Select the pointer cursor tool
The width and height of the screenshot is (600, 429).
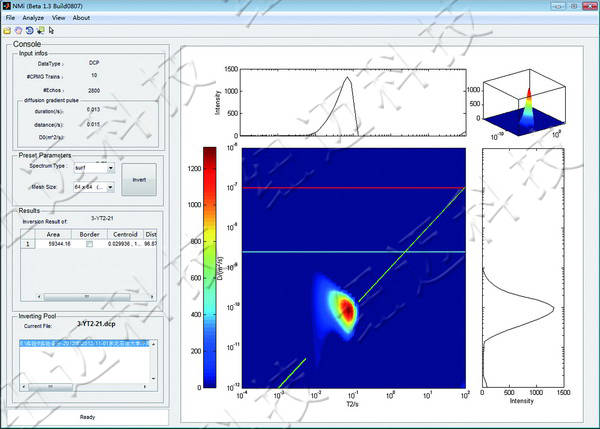coord(50,29)
